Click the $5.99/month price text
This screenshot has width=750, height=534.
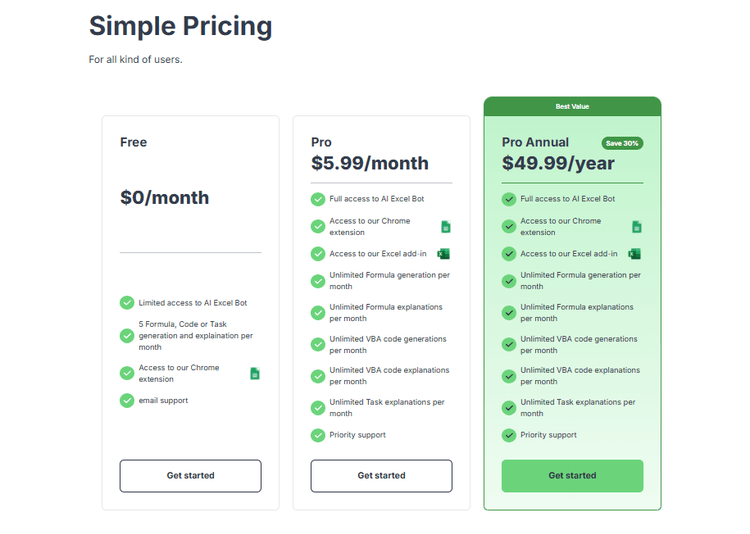coord(370,164)
